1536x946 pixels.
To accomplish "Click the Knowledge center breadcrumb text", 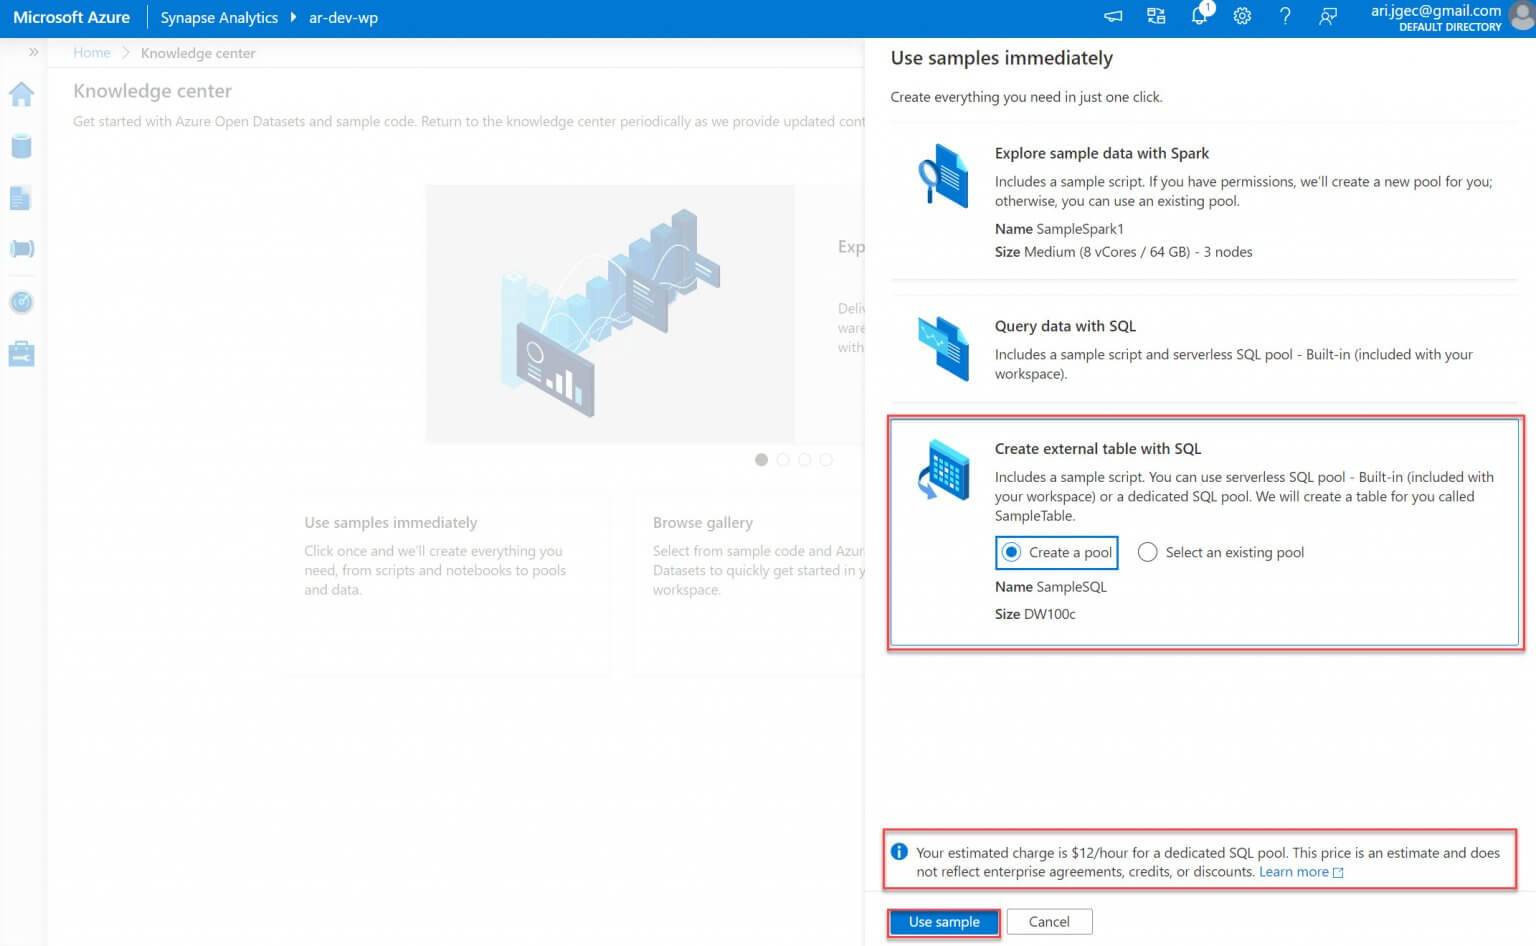I will coord(198,53).
